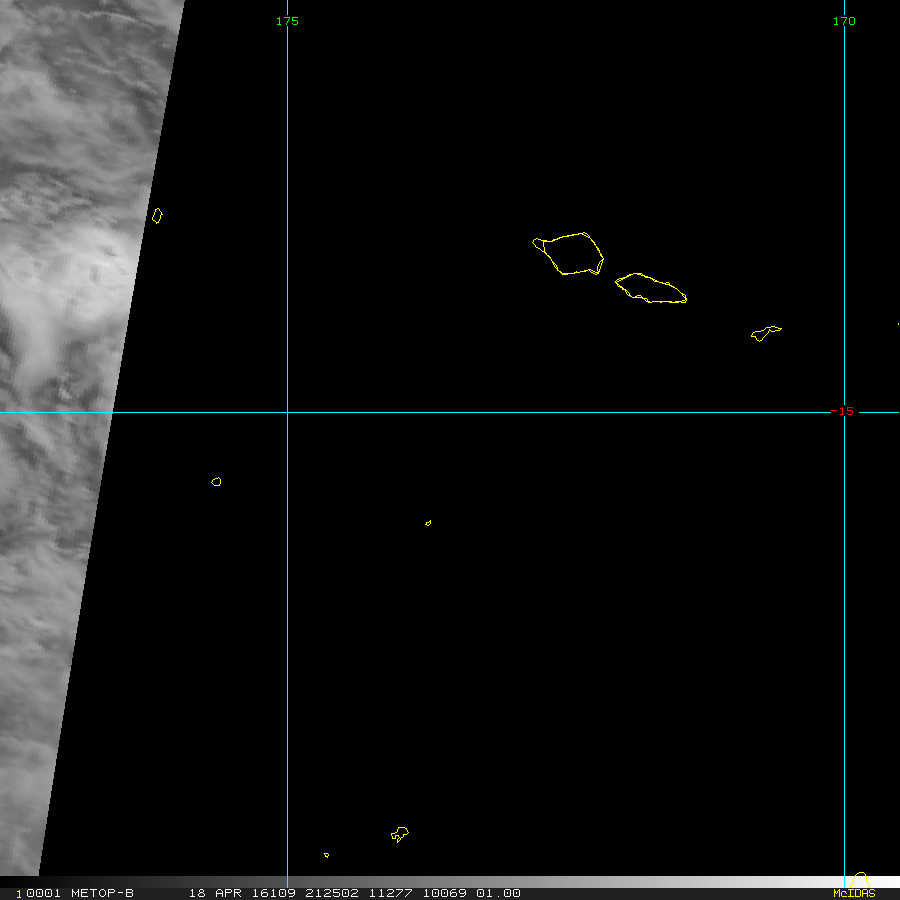Click the second-largest island outline east of Savai'i
This screenshot has width=900, height=900.
[650, 288]
